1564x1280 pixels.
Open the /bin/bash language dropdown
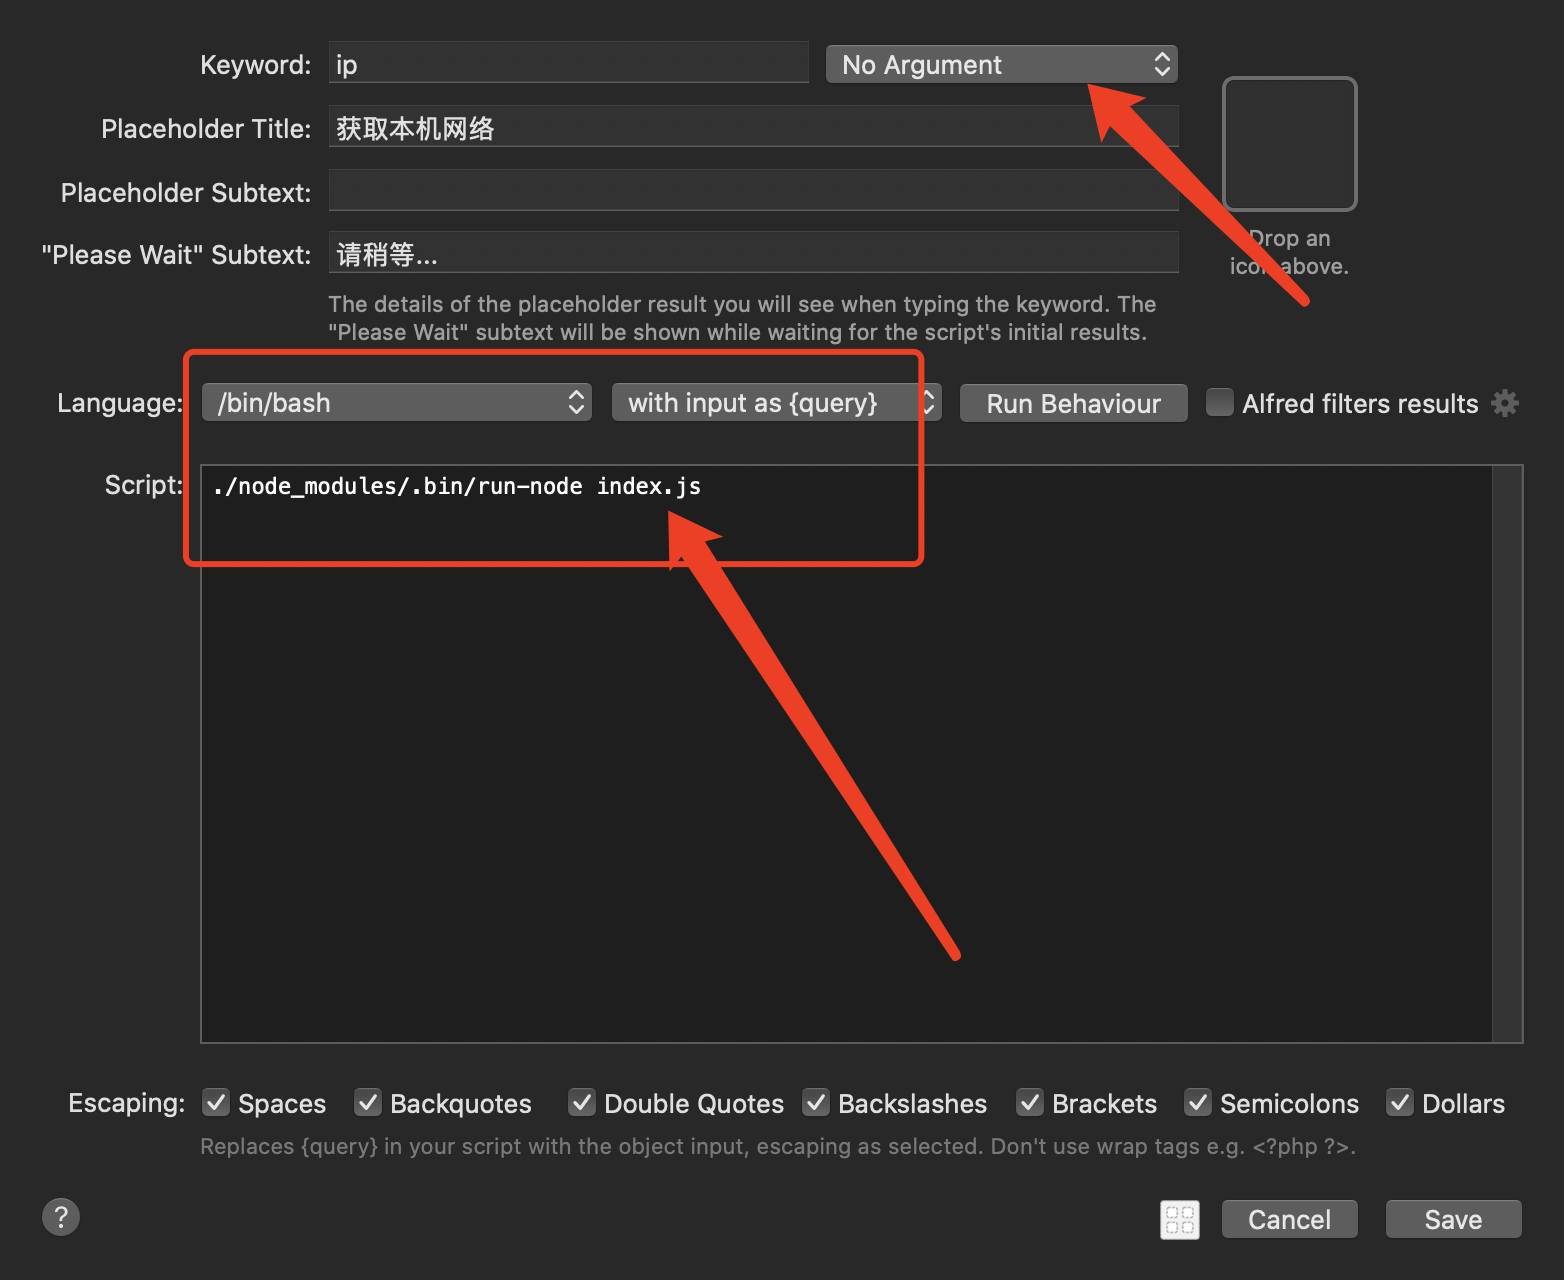[397, 402]
